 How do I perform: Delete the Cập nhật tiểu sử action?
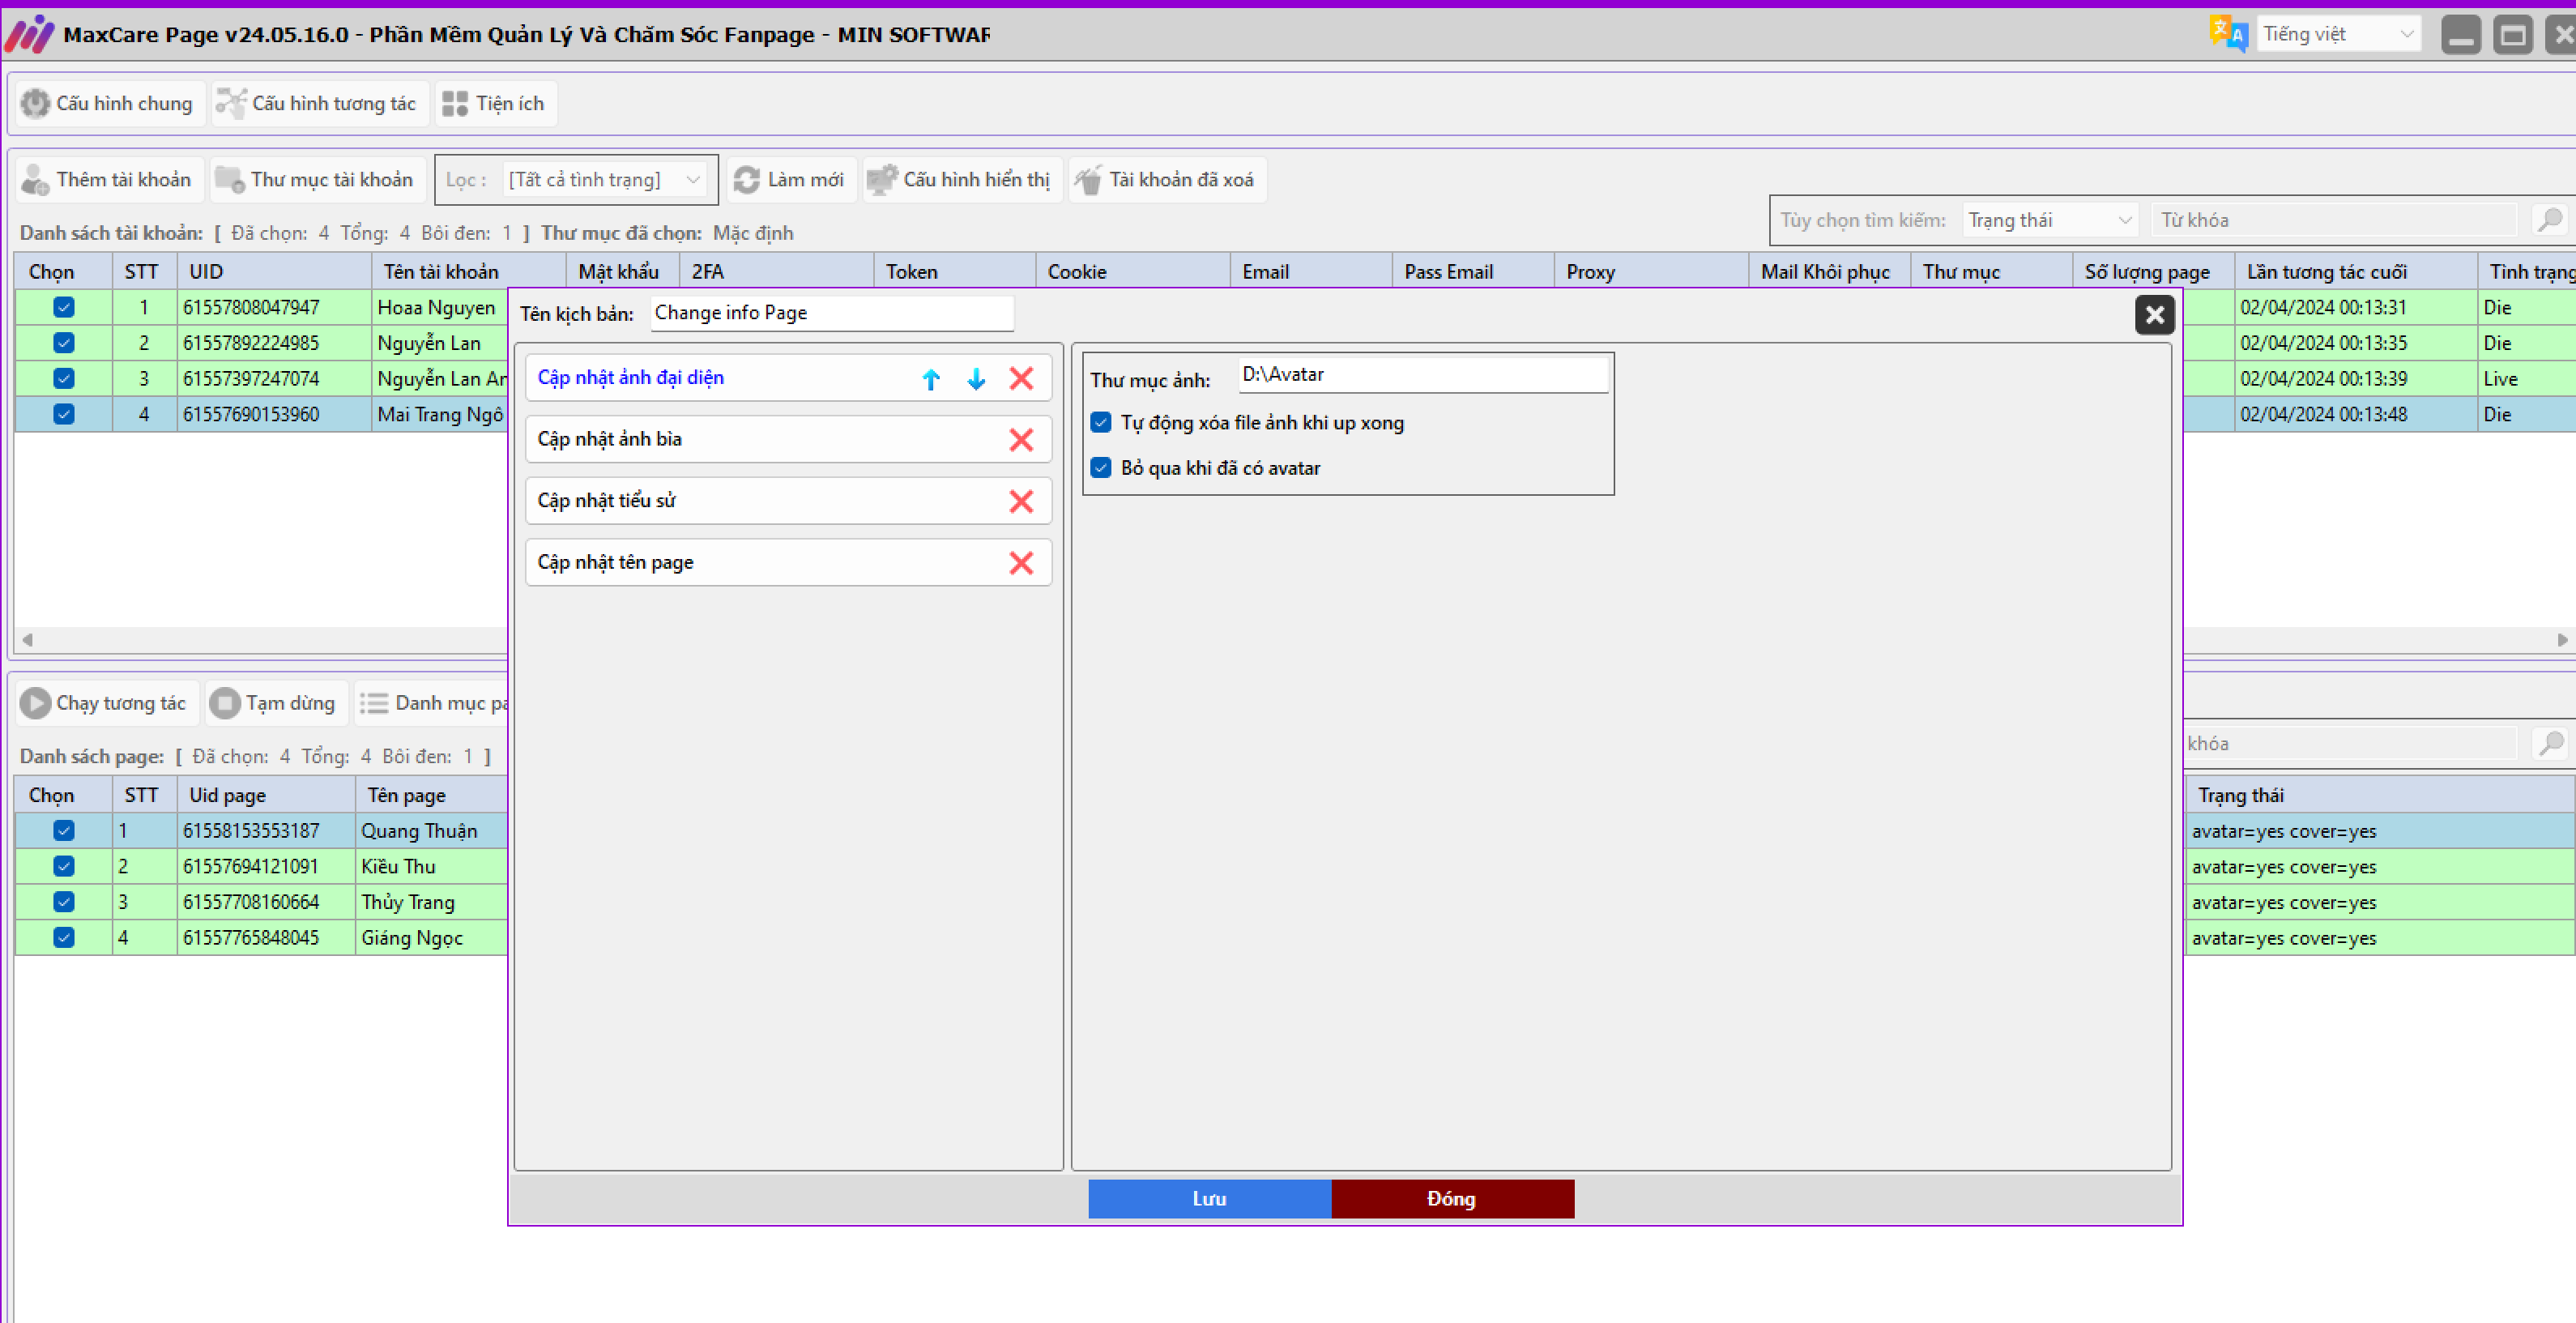tap(1021, 502)
